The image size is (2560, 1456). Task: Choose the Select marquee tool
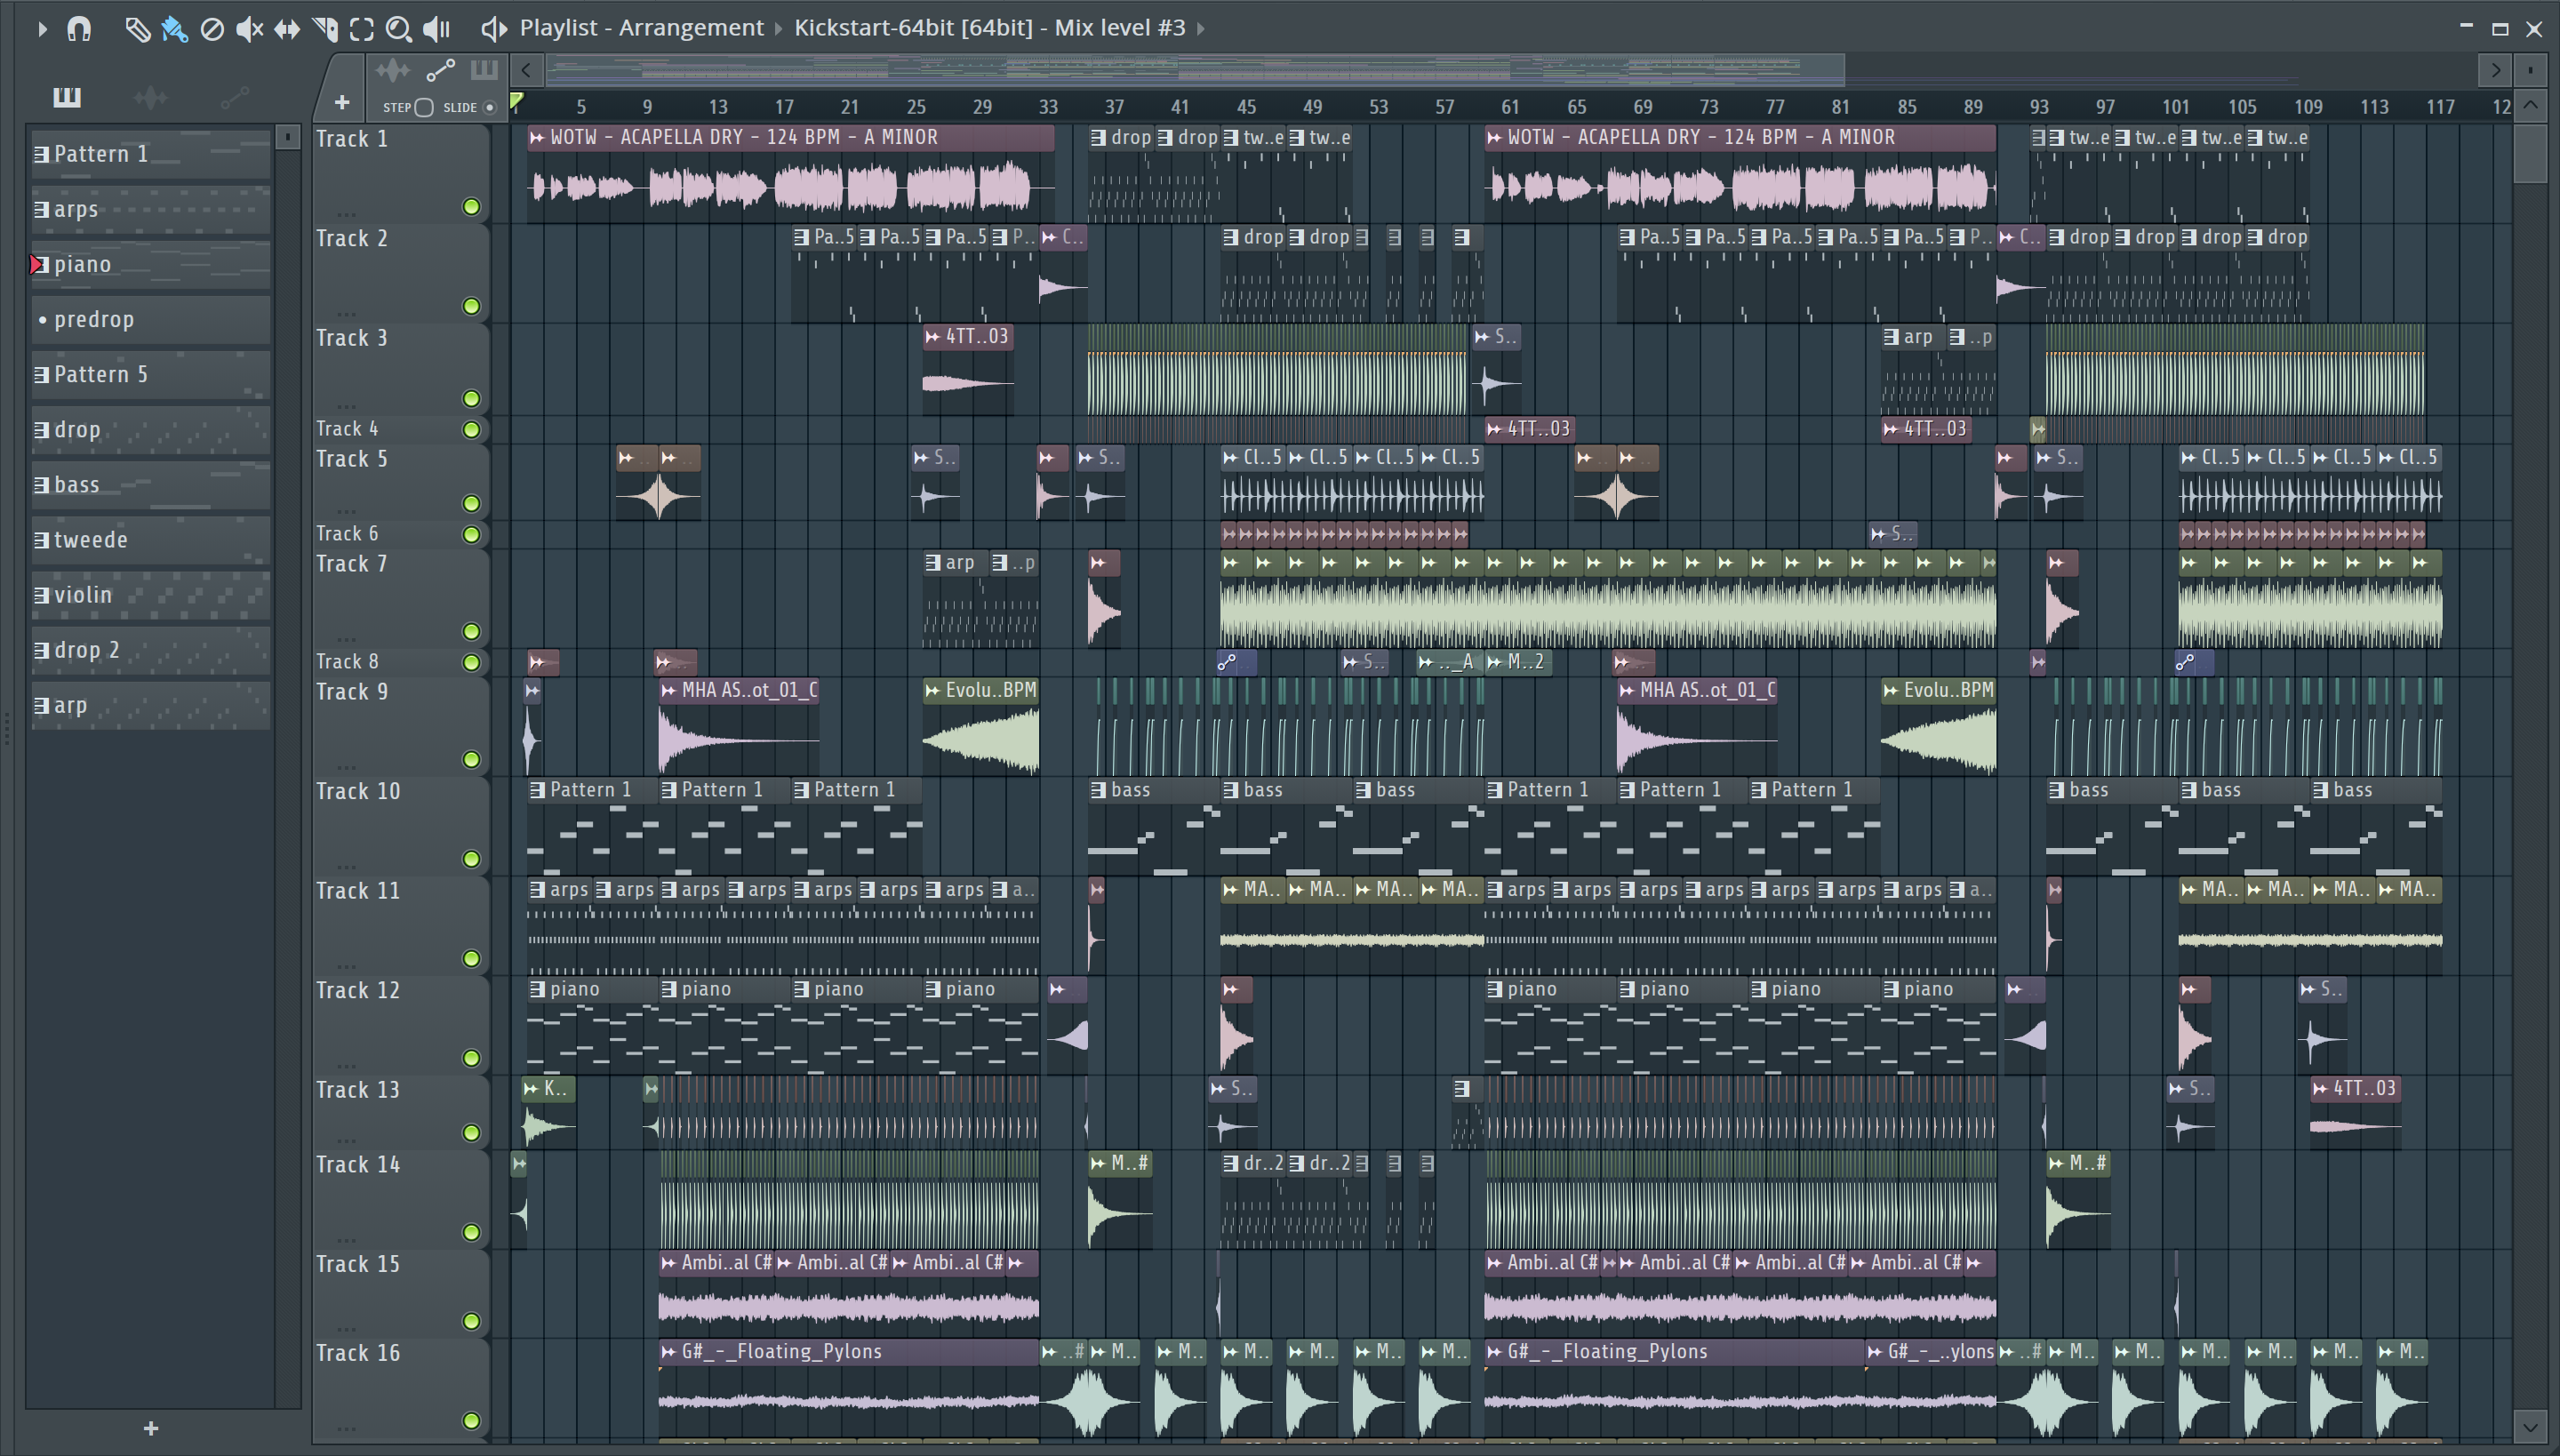point(362,29)
